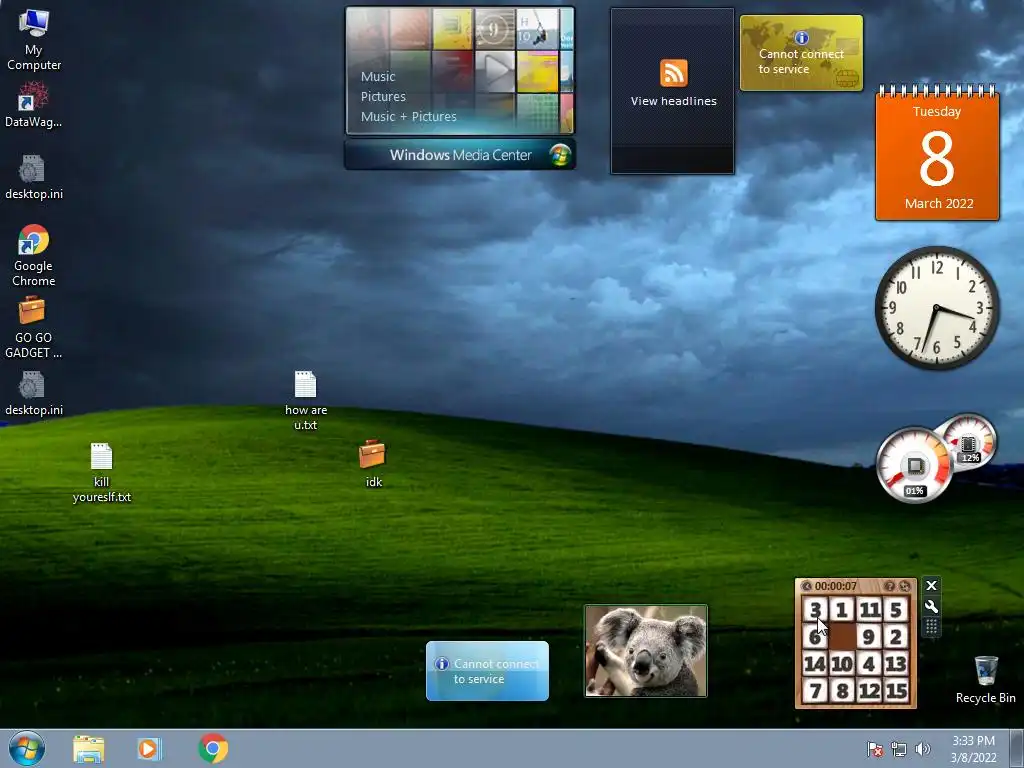Click 'Cannot connect to service' on blue gadget
The image size is (1024, 768).
coord(496,671)
